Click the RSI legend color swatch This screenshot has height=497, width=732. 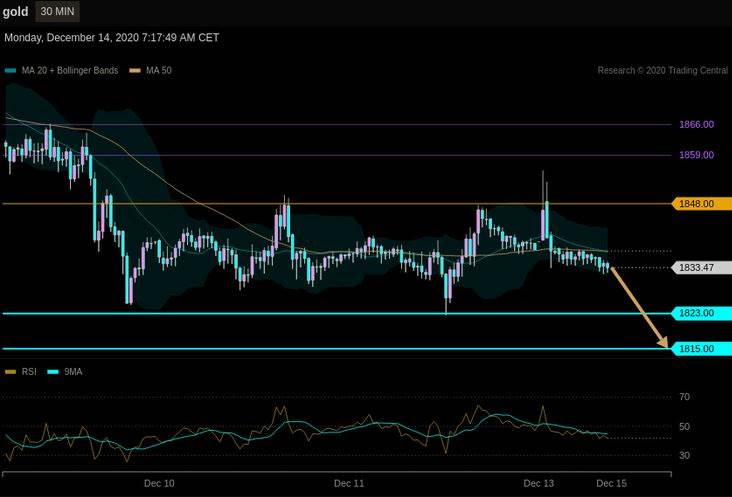(x=10, y=372)
